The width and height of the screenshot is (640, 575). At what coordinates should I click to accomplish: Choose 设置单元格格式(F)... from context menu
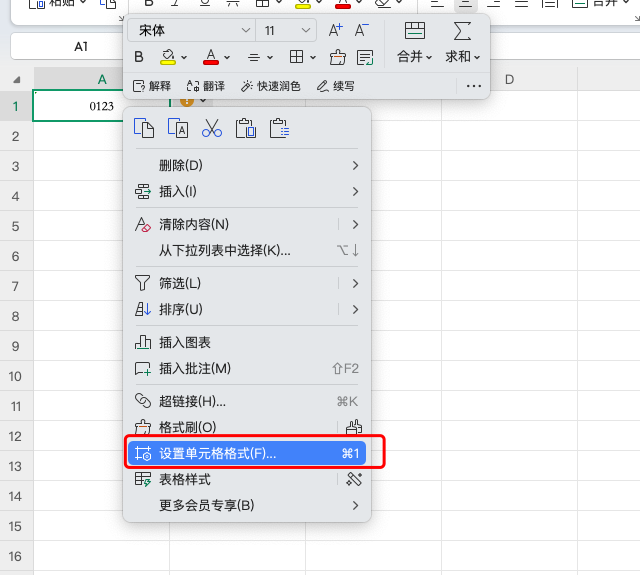pos(246,454)
